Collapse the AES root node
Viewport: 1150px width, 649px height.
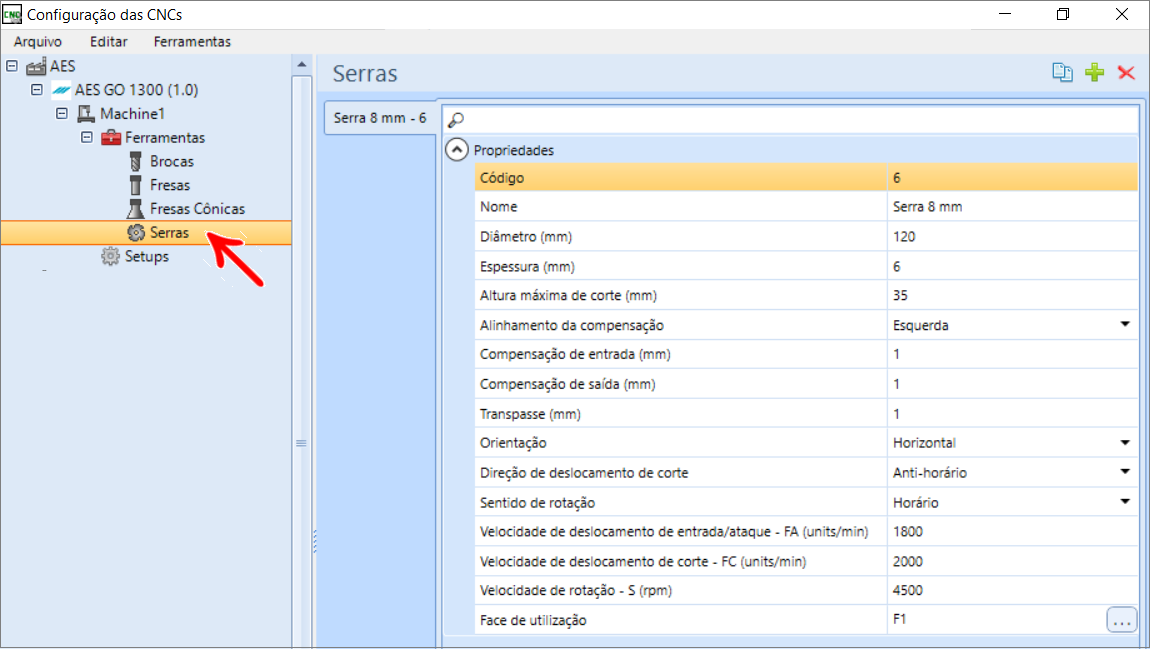pyautogui.click(x=12, y=66)
